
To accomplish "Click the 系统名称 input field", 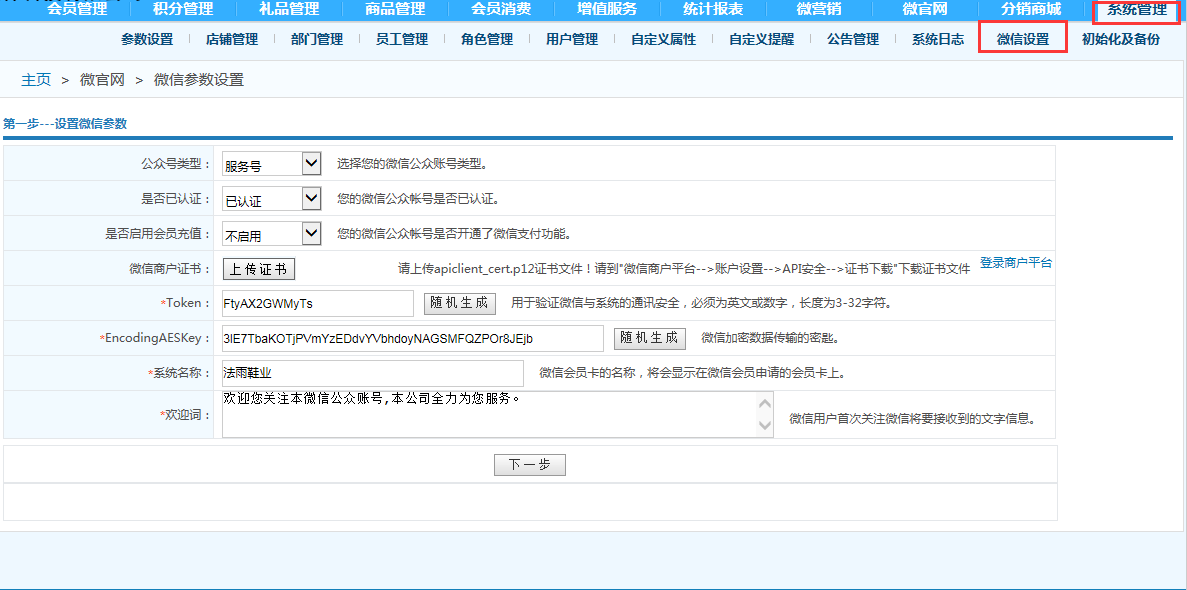I will coord(372,373).
